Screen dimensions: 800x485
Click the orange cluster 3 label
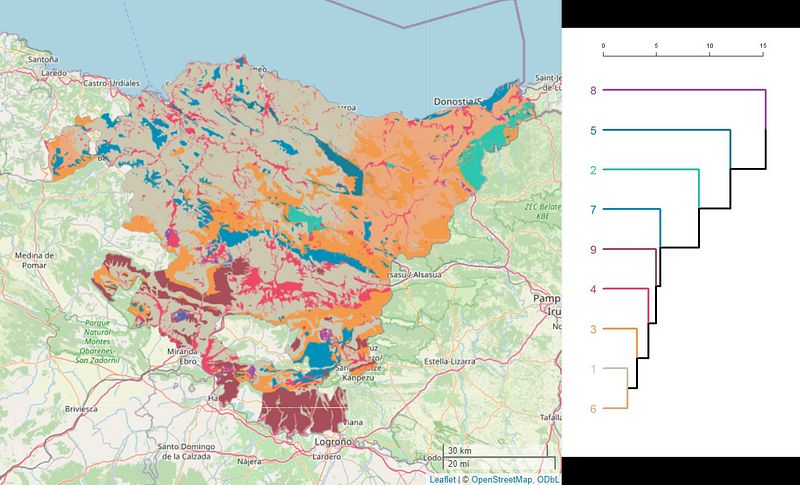[x=593, y=329]
